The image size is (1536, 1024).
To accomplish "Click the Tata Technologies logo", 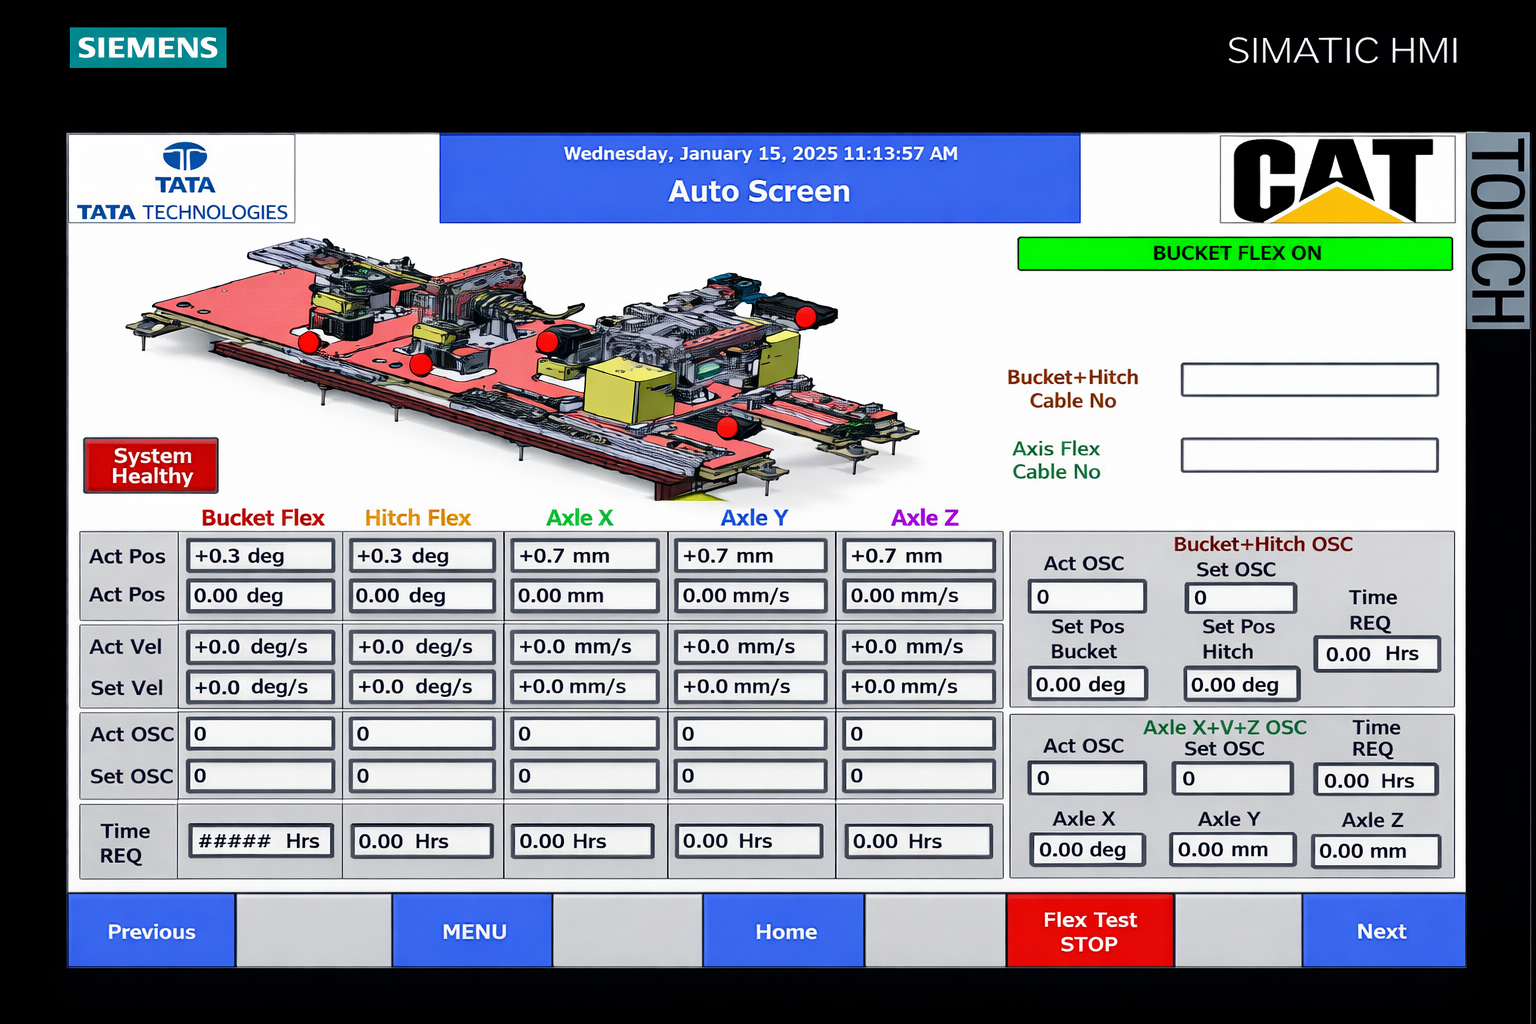I will 182,180.
